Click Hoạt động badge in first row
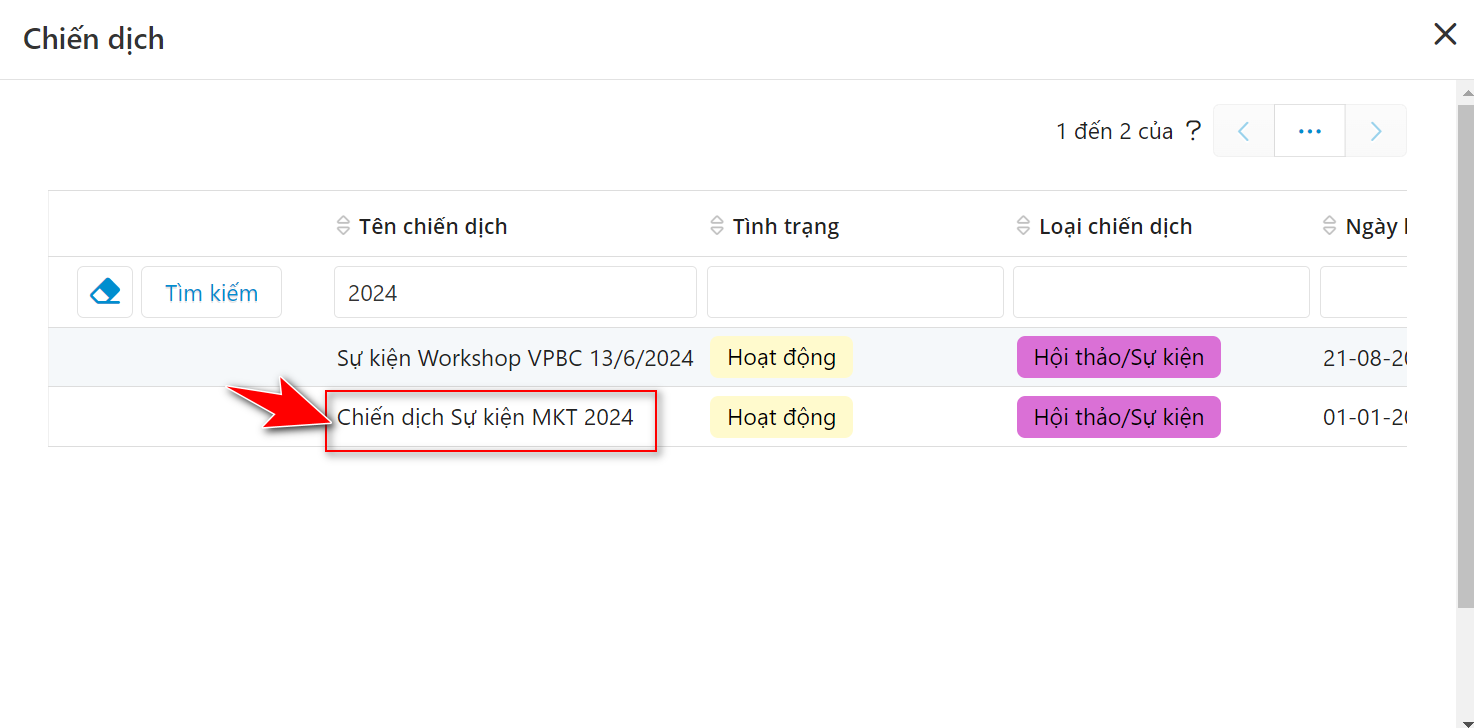The height and width of the screenshot is (728, 1474). (x=781, y=358)
